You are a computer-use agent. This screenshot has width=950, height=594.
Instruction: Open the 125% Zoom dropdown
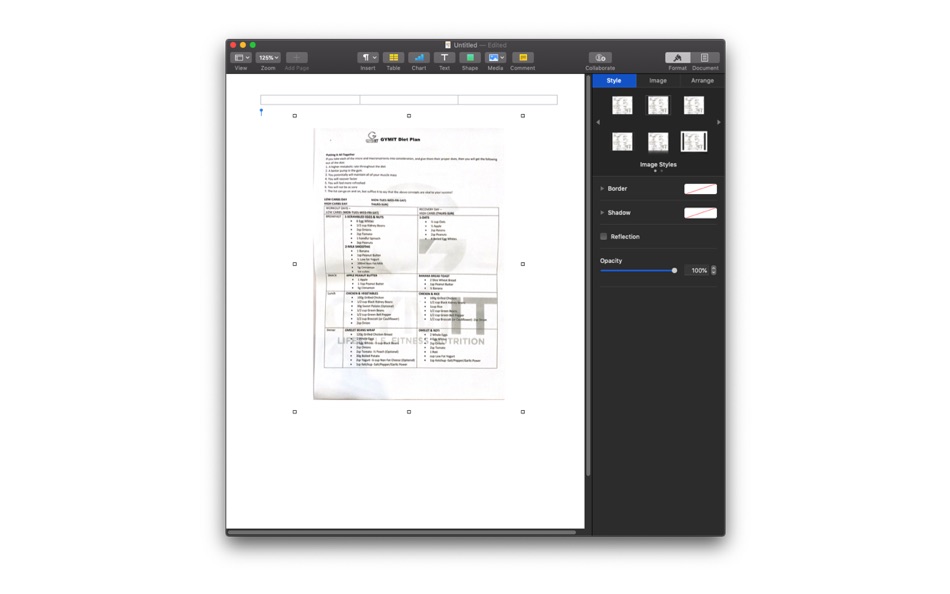coord(268,58)
